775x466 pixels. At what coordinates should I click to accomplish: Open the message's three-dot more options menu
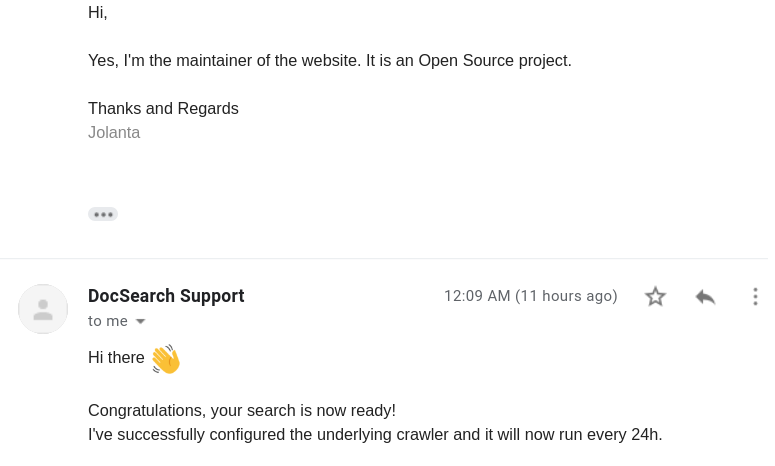click(755, 296)
